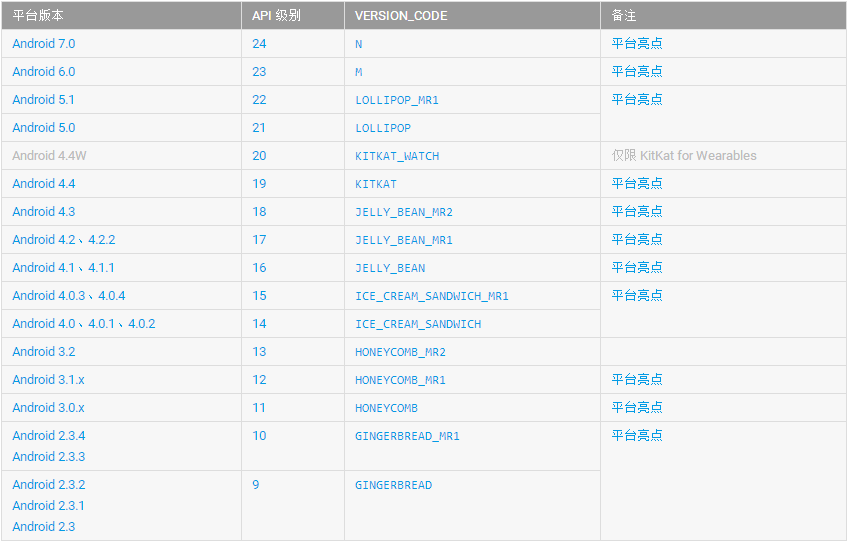Click API level 22
850x541 pixels.
pyautogui.click(x=259, y=100)
